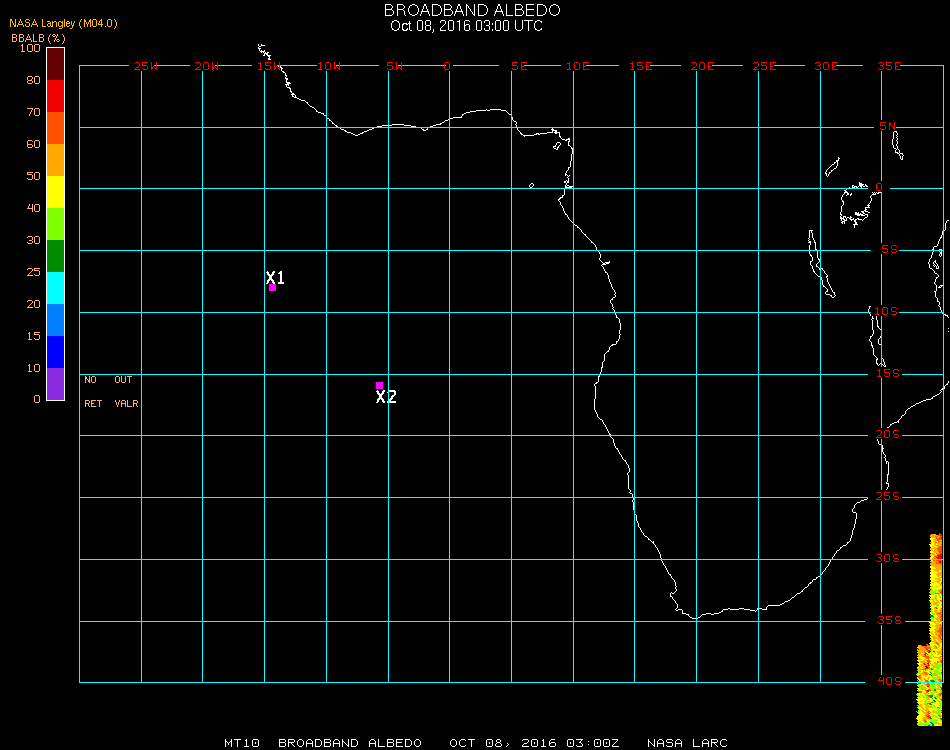Viewport: 950px width, 750px height.
Task: Click the '30S' latitude label
Action: click(888, 558)
